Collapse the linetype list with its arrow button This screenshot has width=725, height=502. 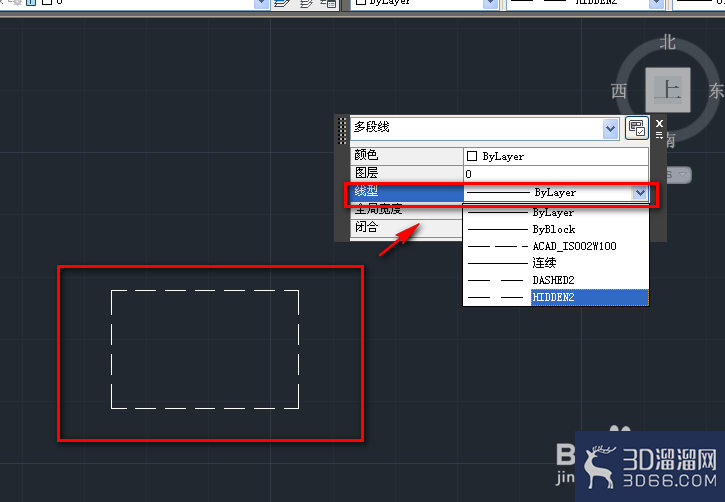coord(640,192)
